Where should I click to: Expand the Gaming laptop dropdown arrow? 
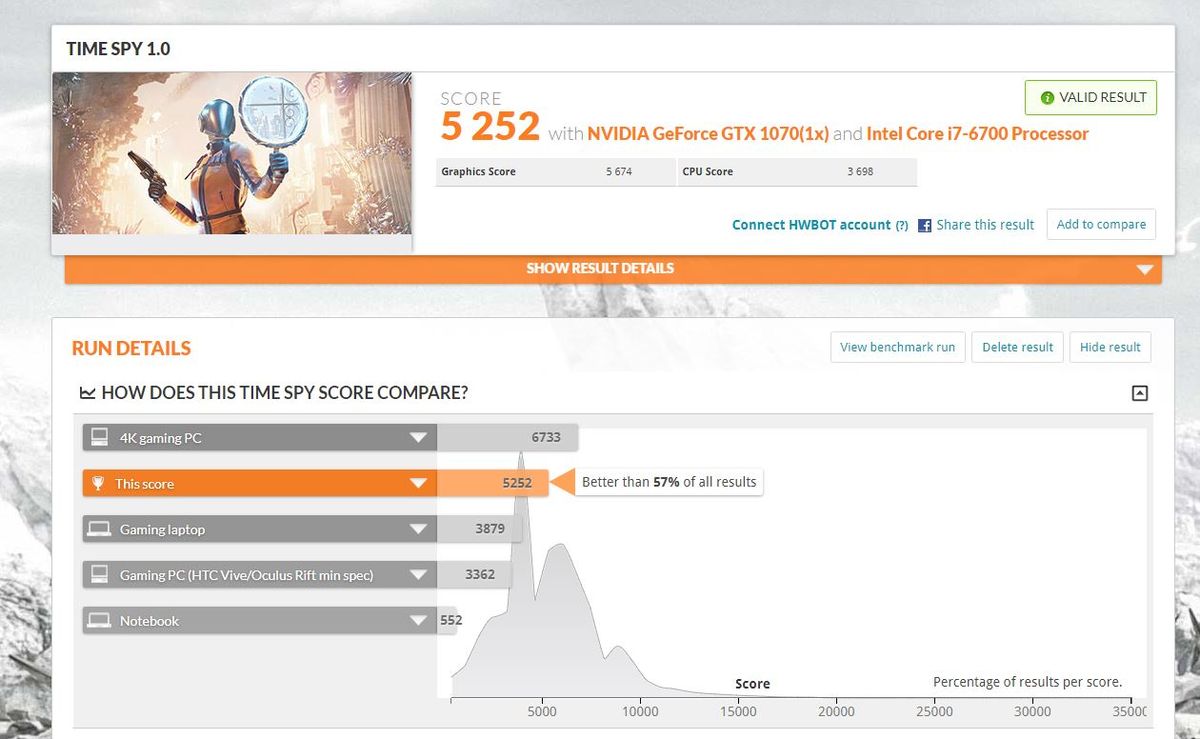coord(418,530)
